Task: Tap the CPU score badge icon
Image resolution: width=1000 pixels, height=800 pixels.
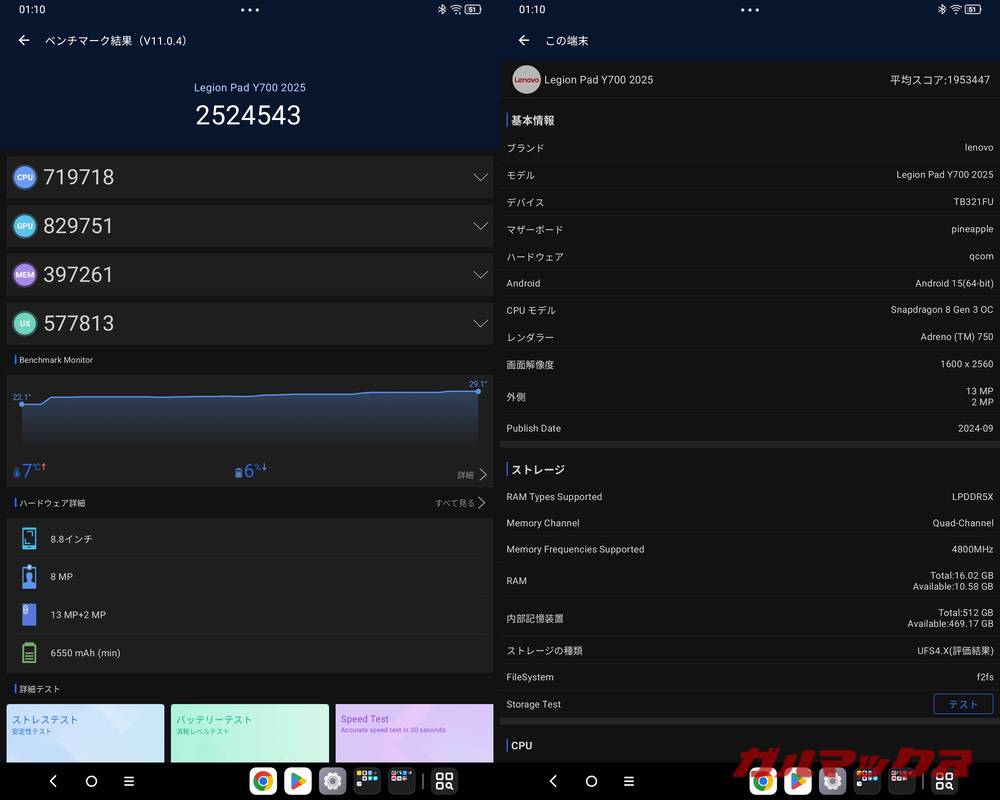Action: tap(24, 177)
